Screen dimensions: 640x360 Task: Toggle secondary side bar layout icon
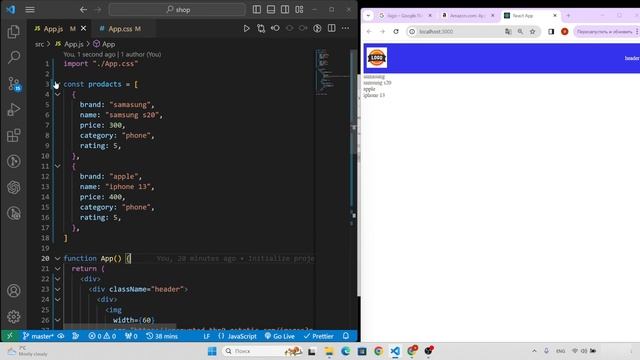point(285,9)
